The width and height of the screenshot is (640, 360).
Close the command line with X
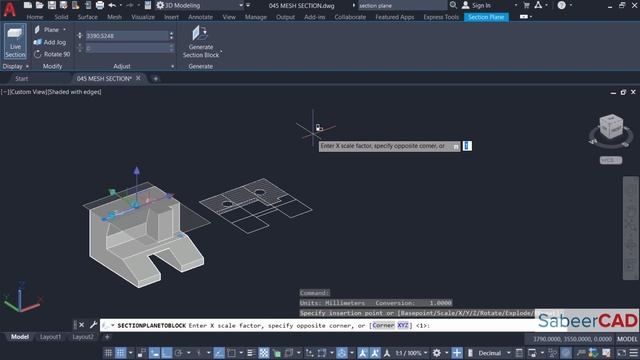[82, 325]
